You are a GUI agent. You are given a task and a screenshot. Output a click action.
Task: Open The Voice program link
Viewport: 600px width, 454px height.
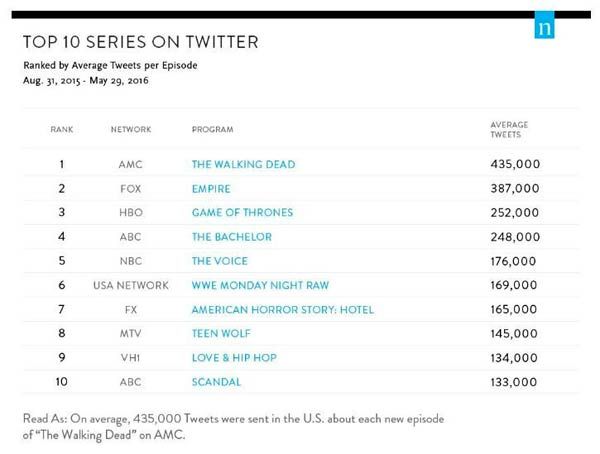tap(219, 261)
